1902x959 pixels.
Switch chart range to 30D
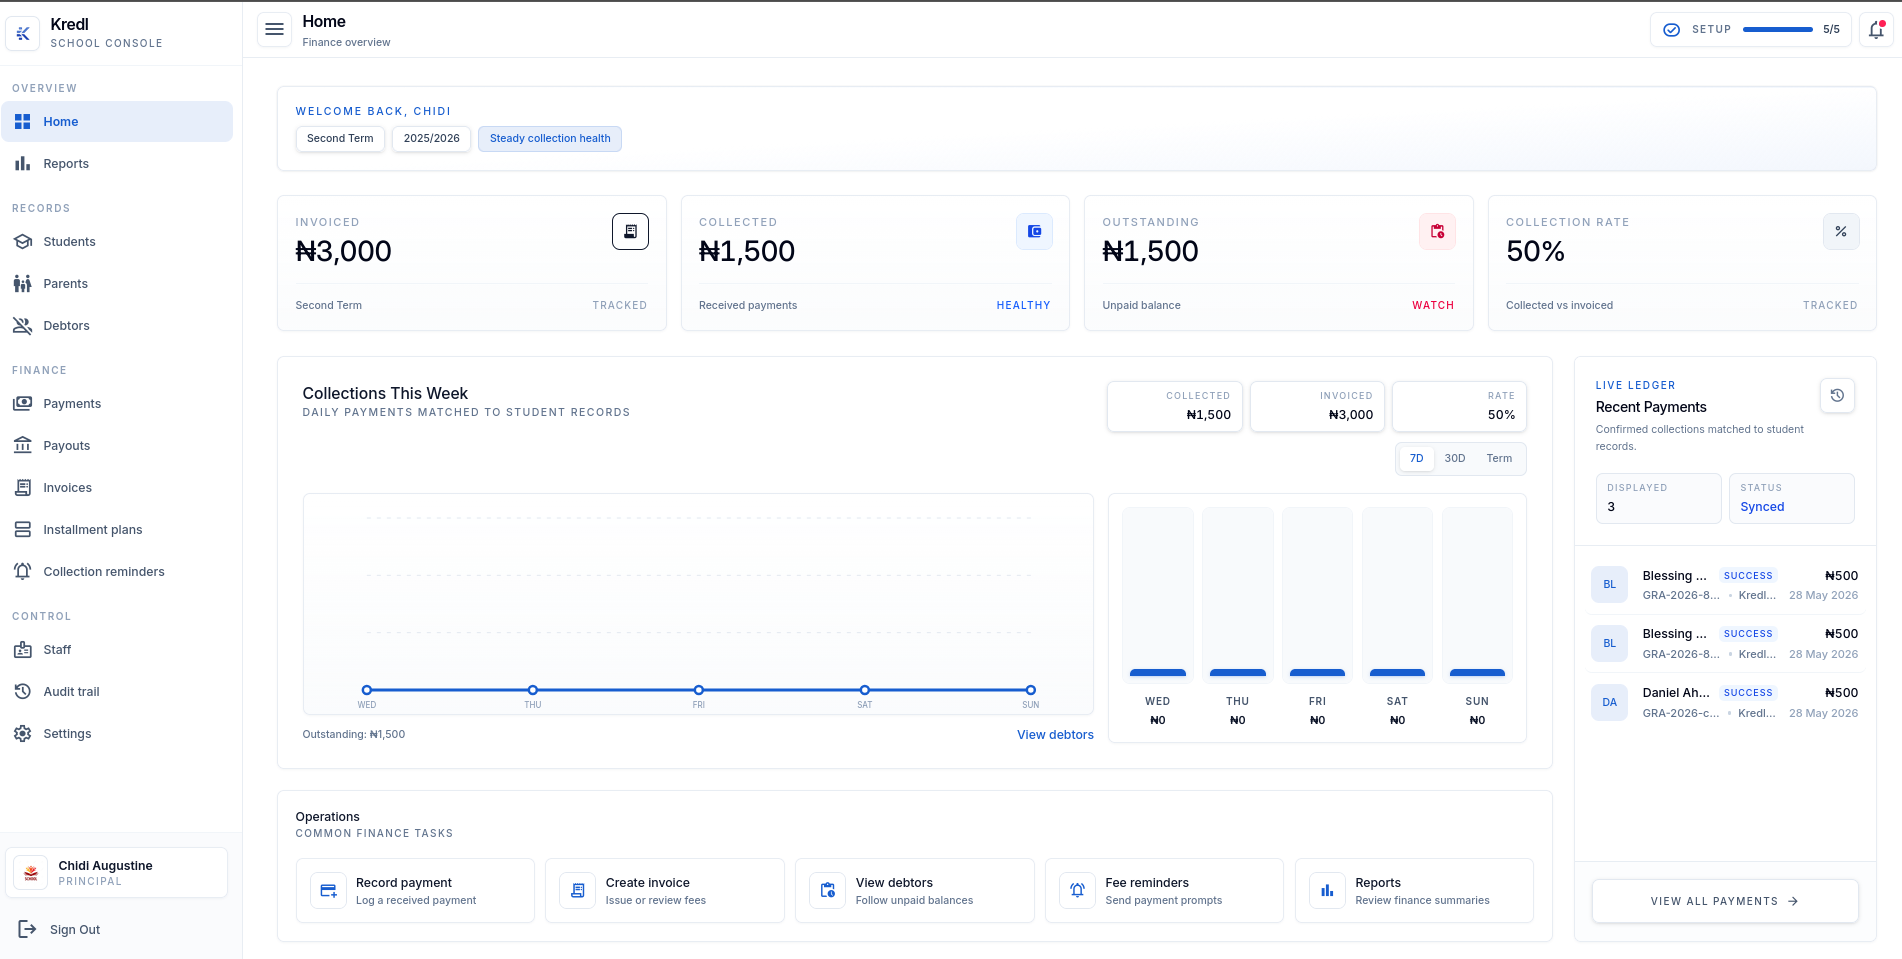click(1455, 459)
